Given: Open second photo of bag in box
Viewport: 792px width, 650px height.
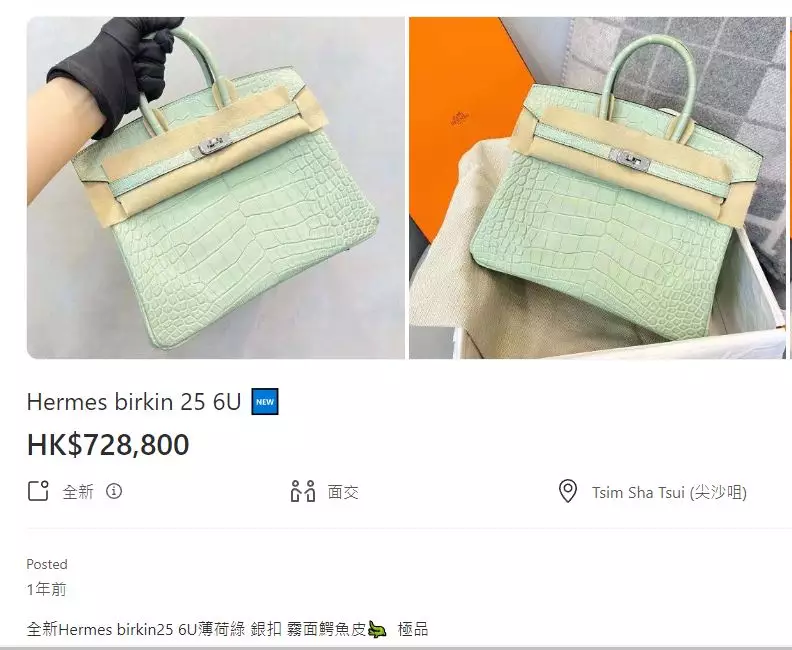Looking at the screenshot, I should (x=598, y=188).
